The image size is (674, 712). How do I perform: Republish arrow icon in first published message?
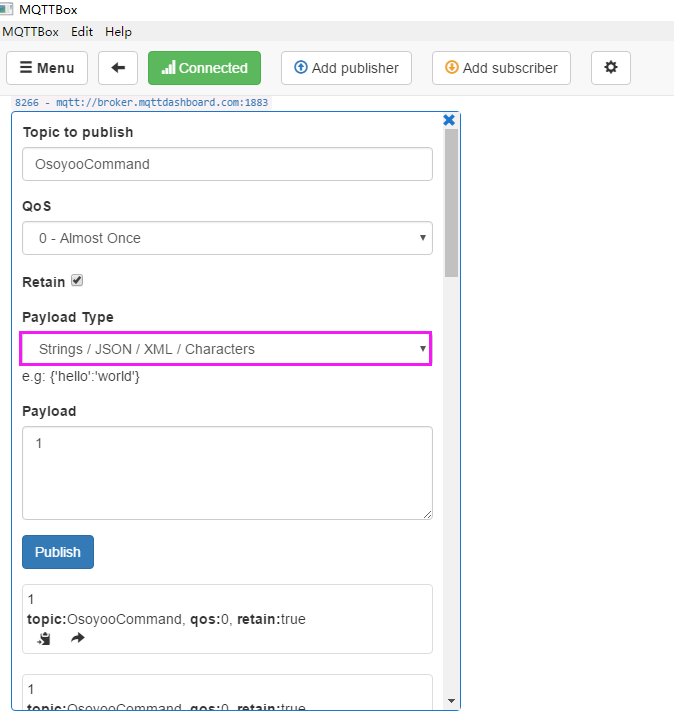coord(78,638)
